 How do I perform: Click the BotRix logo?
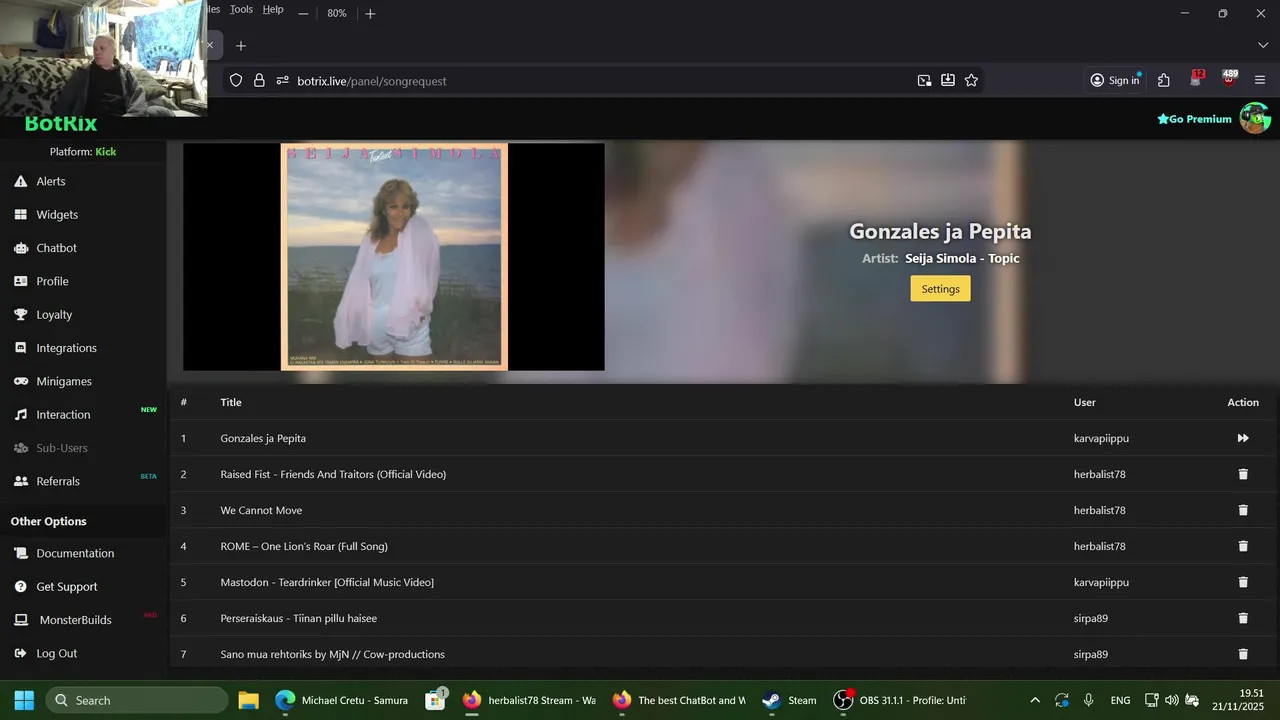61,124
